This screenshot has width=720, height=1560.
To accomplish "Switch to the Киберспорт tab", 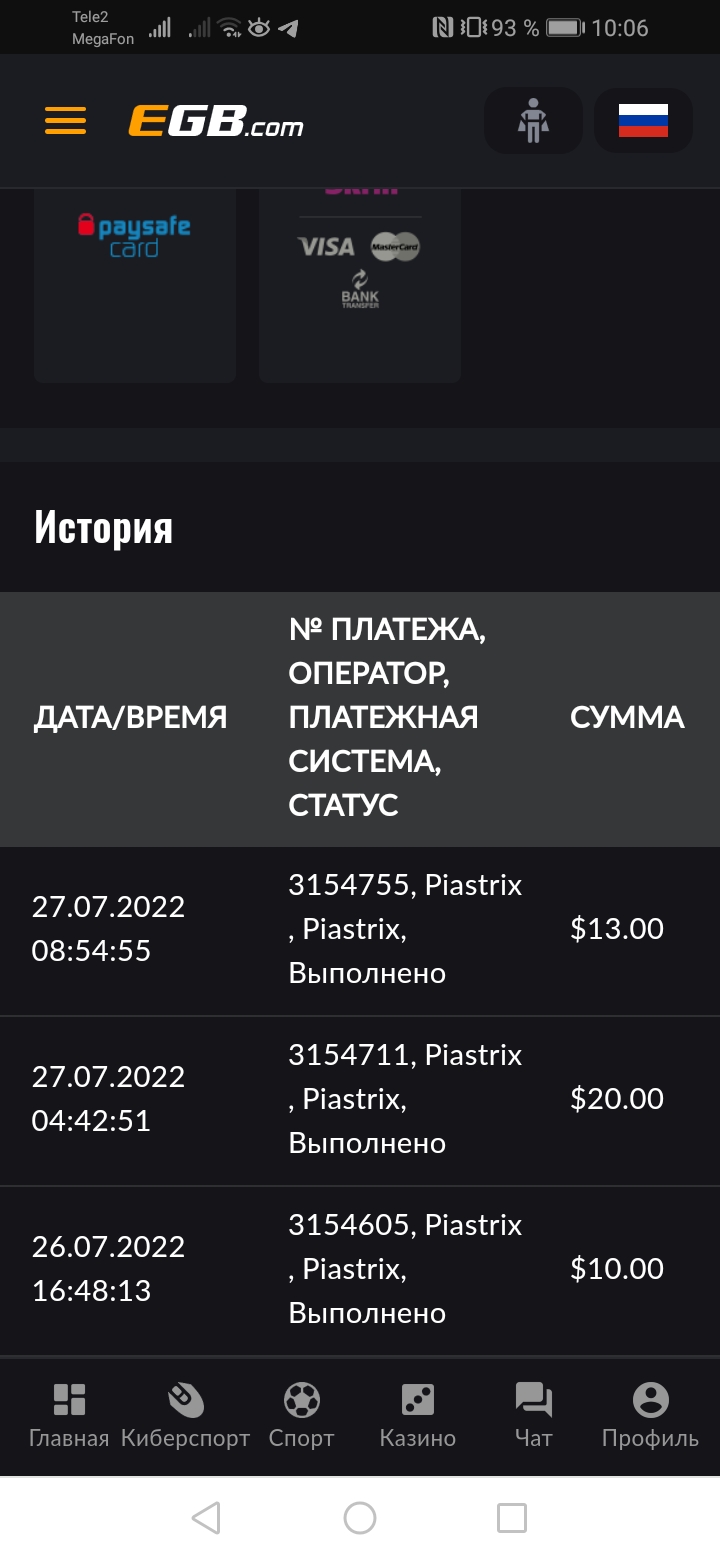I will 185,1415.
